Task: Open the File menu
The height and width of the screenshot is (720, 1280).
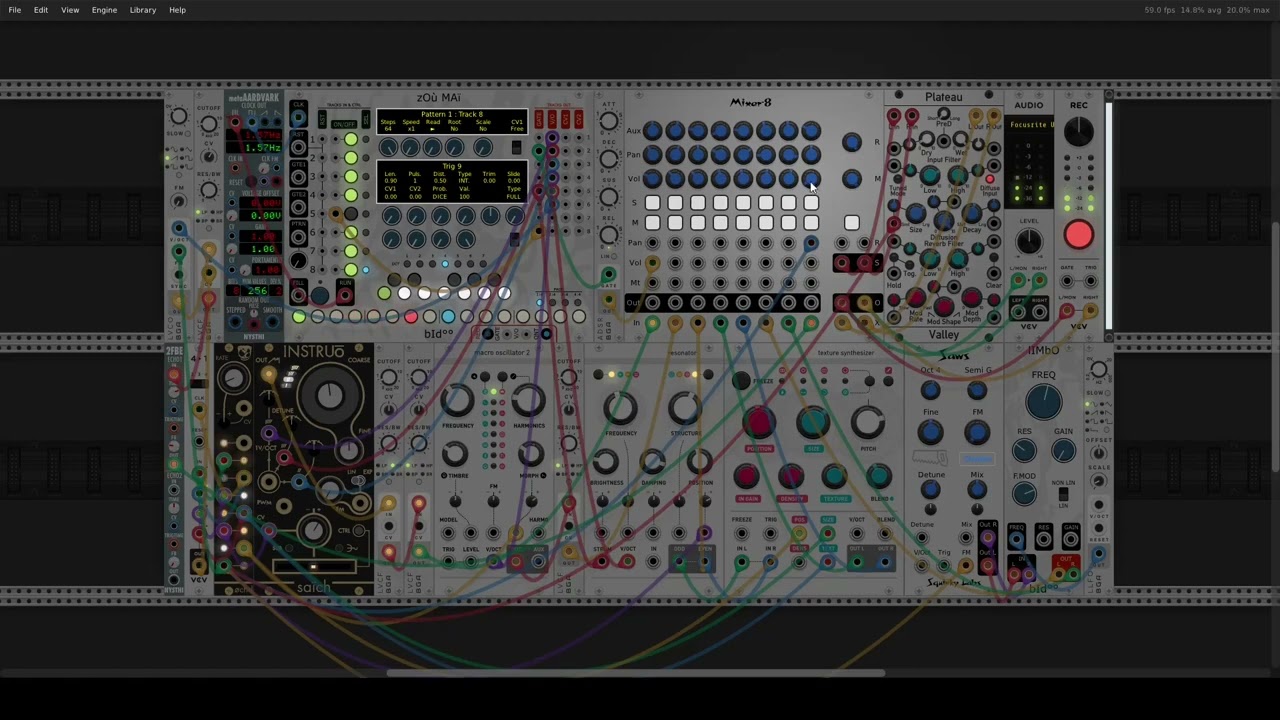Action: 15,10
